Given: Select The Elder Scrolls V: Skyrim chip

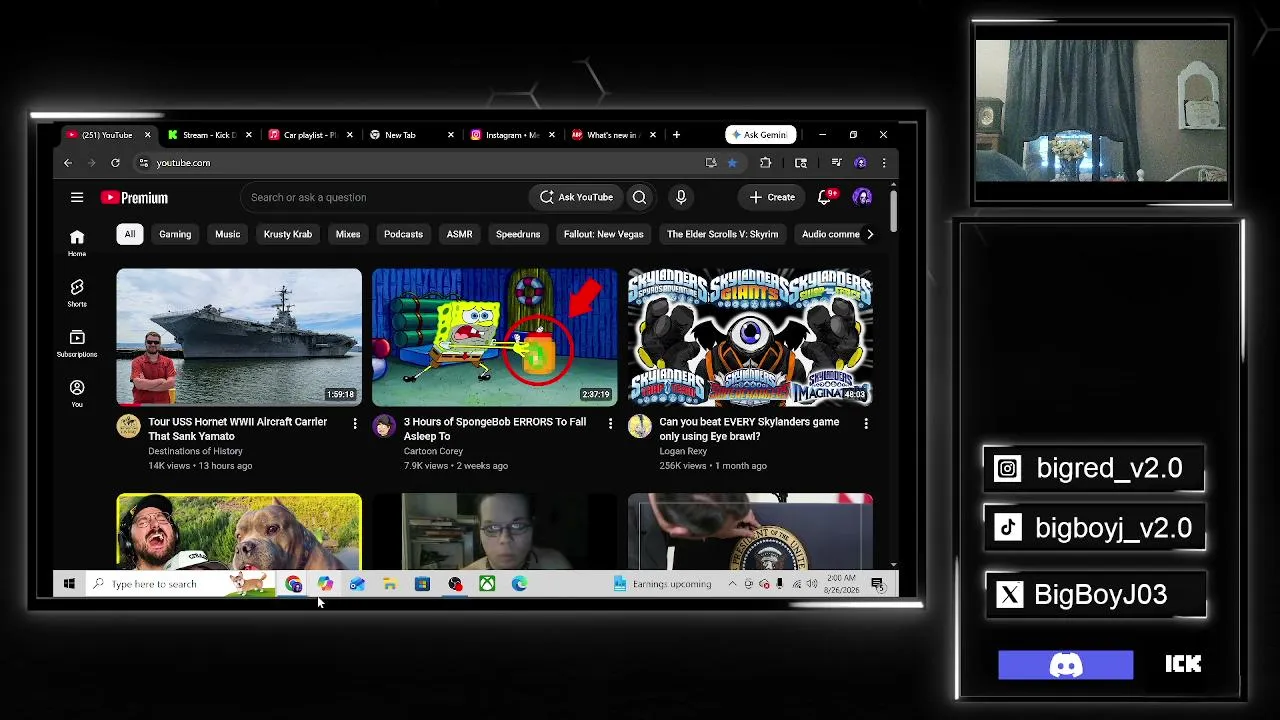Looking at the screenshot, I should point(722,234).
